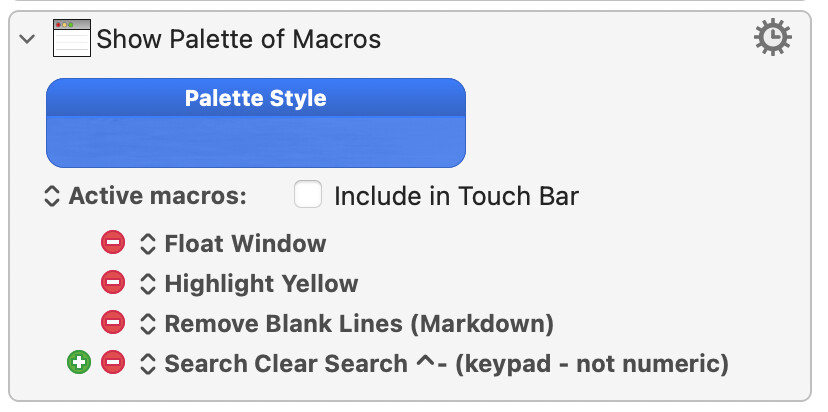Click the Include in Touch Bar label
This screenshot has height=412, width=828.
click(456, 196)
